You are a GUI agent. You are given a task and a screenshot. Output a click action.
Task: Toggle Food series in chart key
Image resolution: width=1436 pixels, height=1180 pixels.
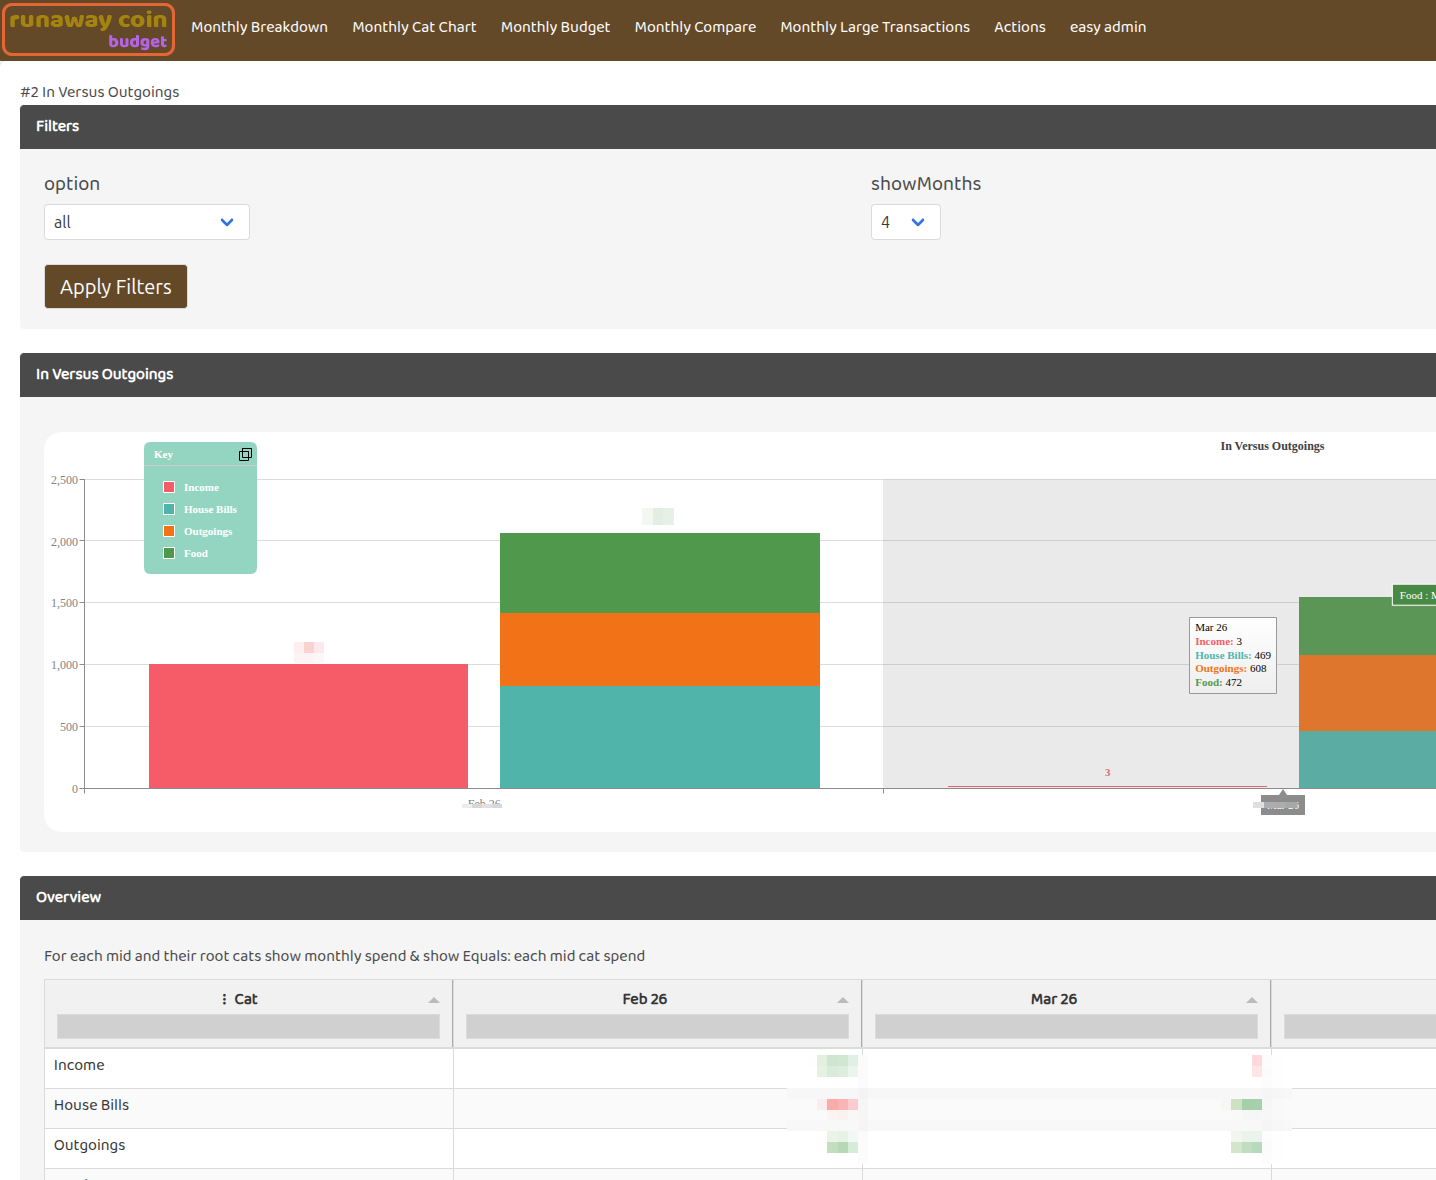click(x=186, y=553)
